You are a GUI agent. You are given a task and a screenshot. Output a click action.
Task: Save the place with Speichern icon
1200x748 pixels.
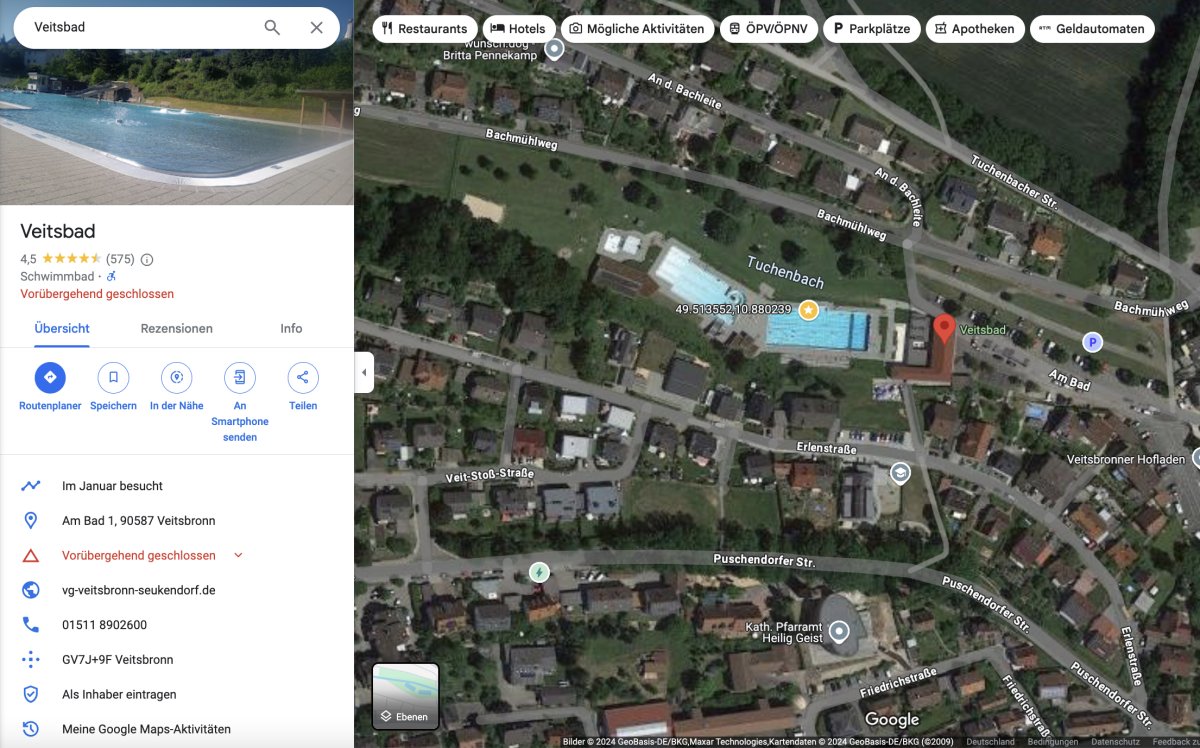(x=113, y=377)
